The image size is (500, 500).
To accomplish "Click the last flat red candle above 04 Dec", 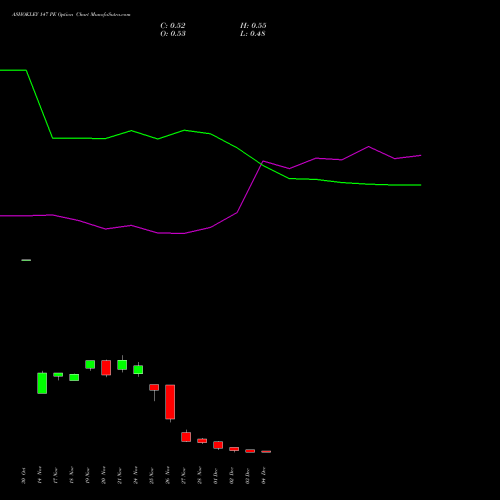I will pyautogui.click(x=266, y=452).
